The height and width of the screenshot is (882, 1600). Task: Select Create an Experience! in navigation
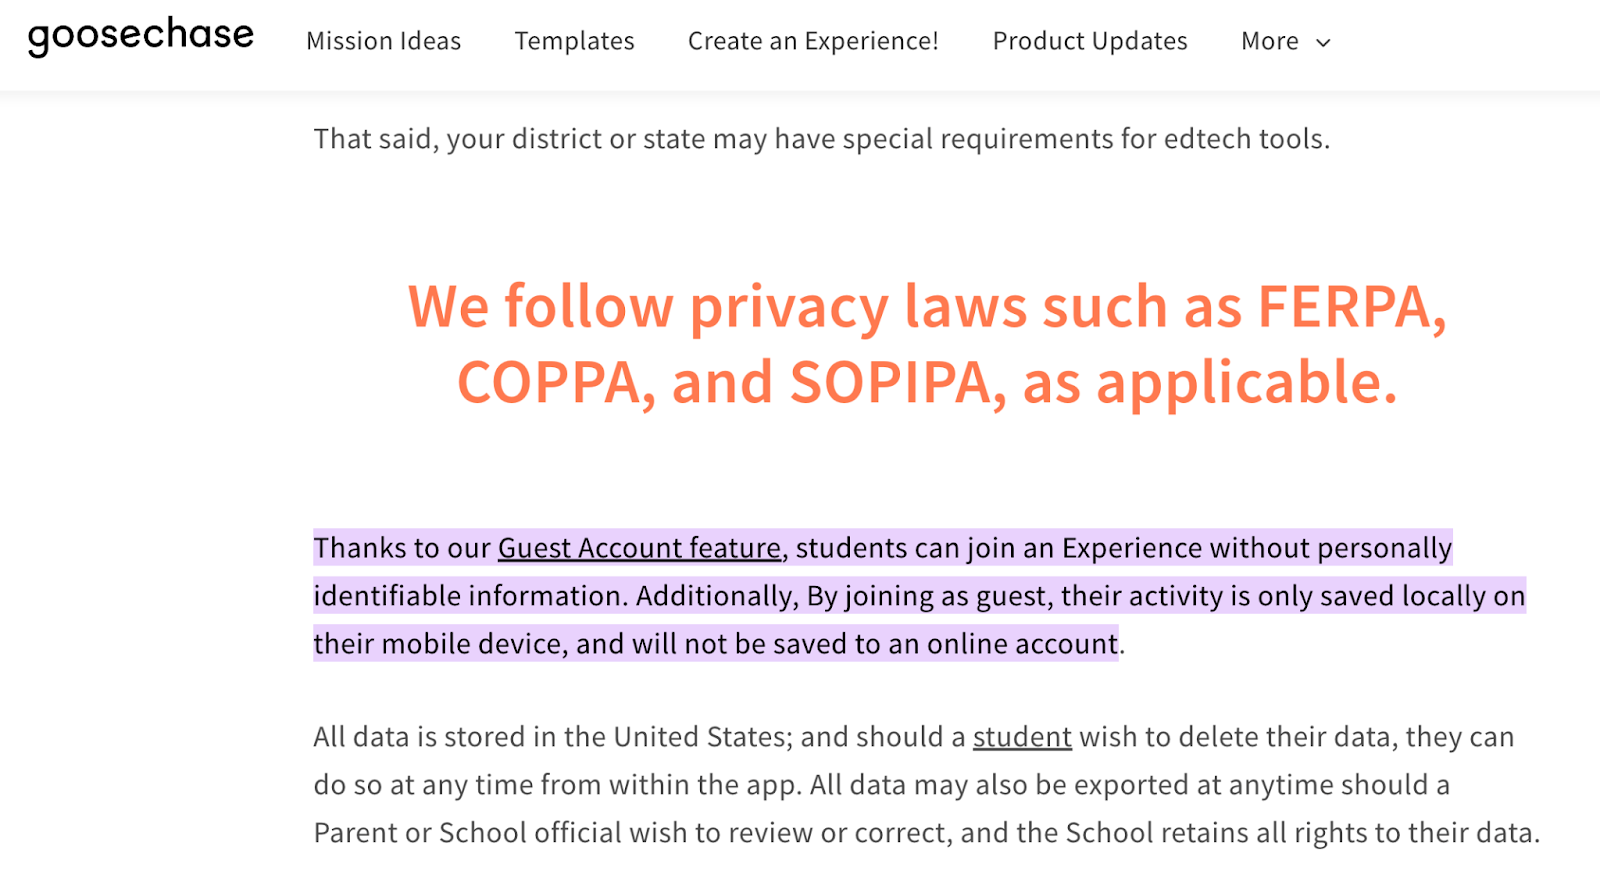click(x=813, y=41)
